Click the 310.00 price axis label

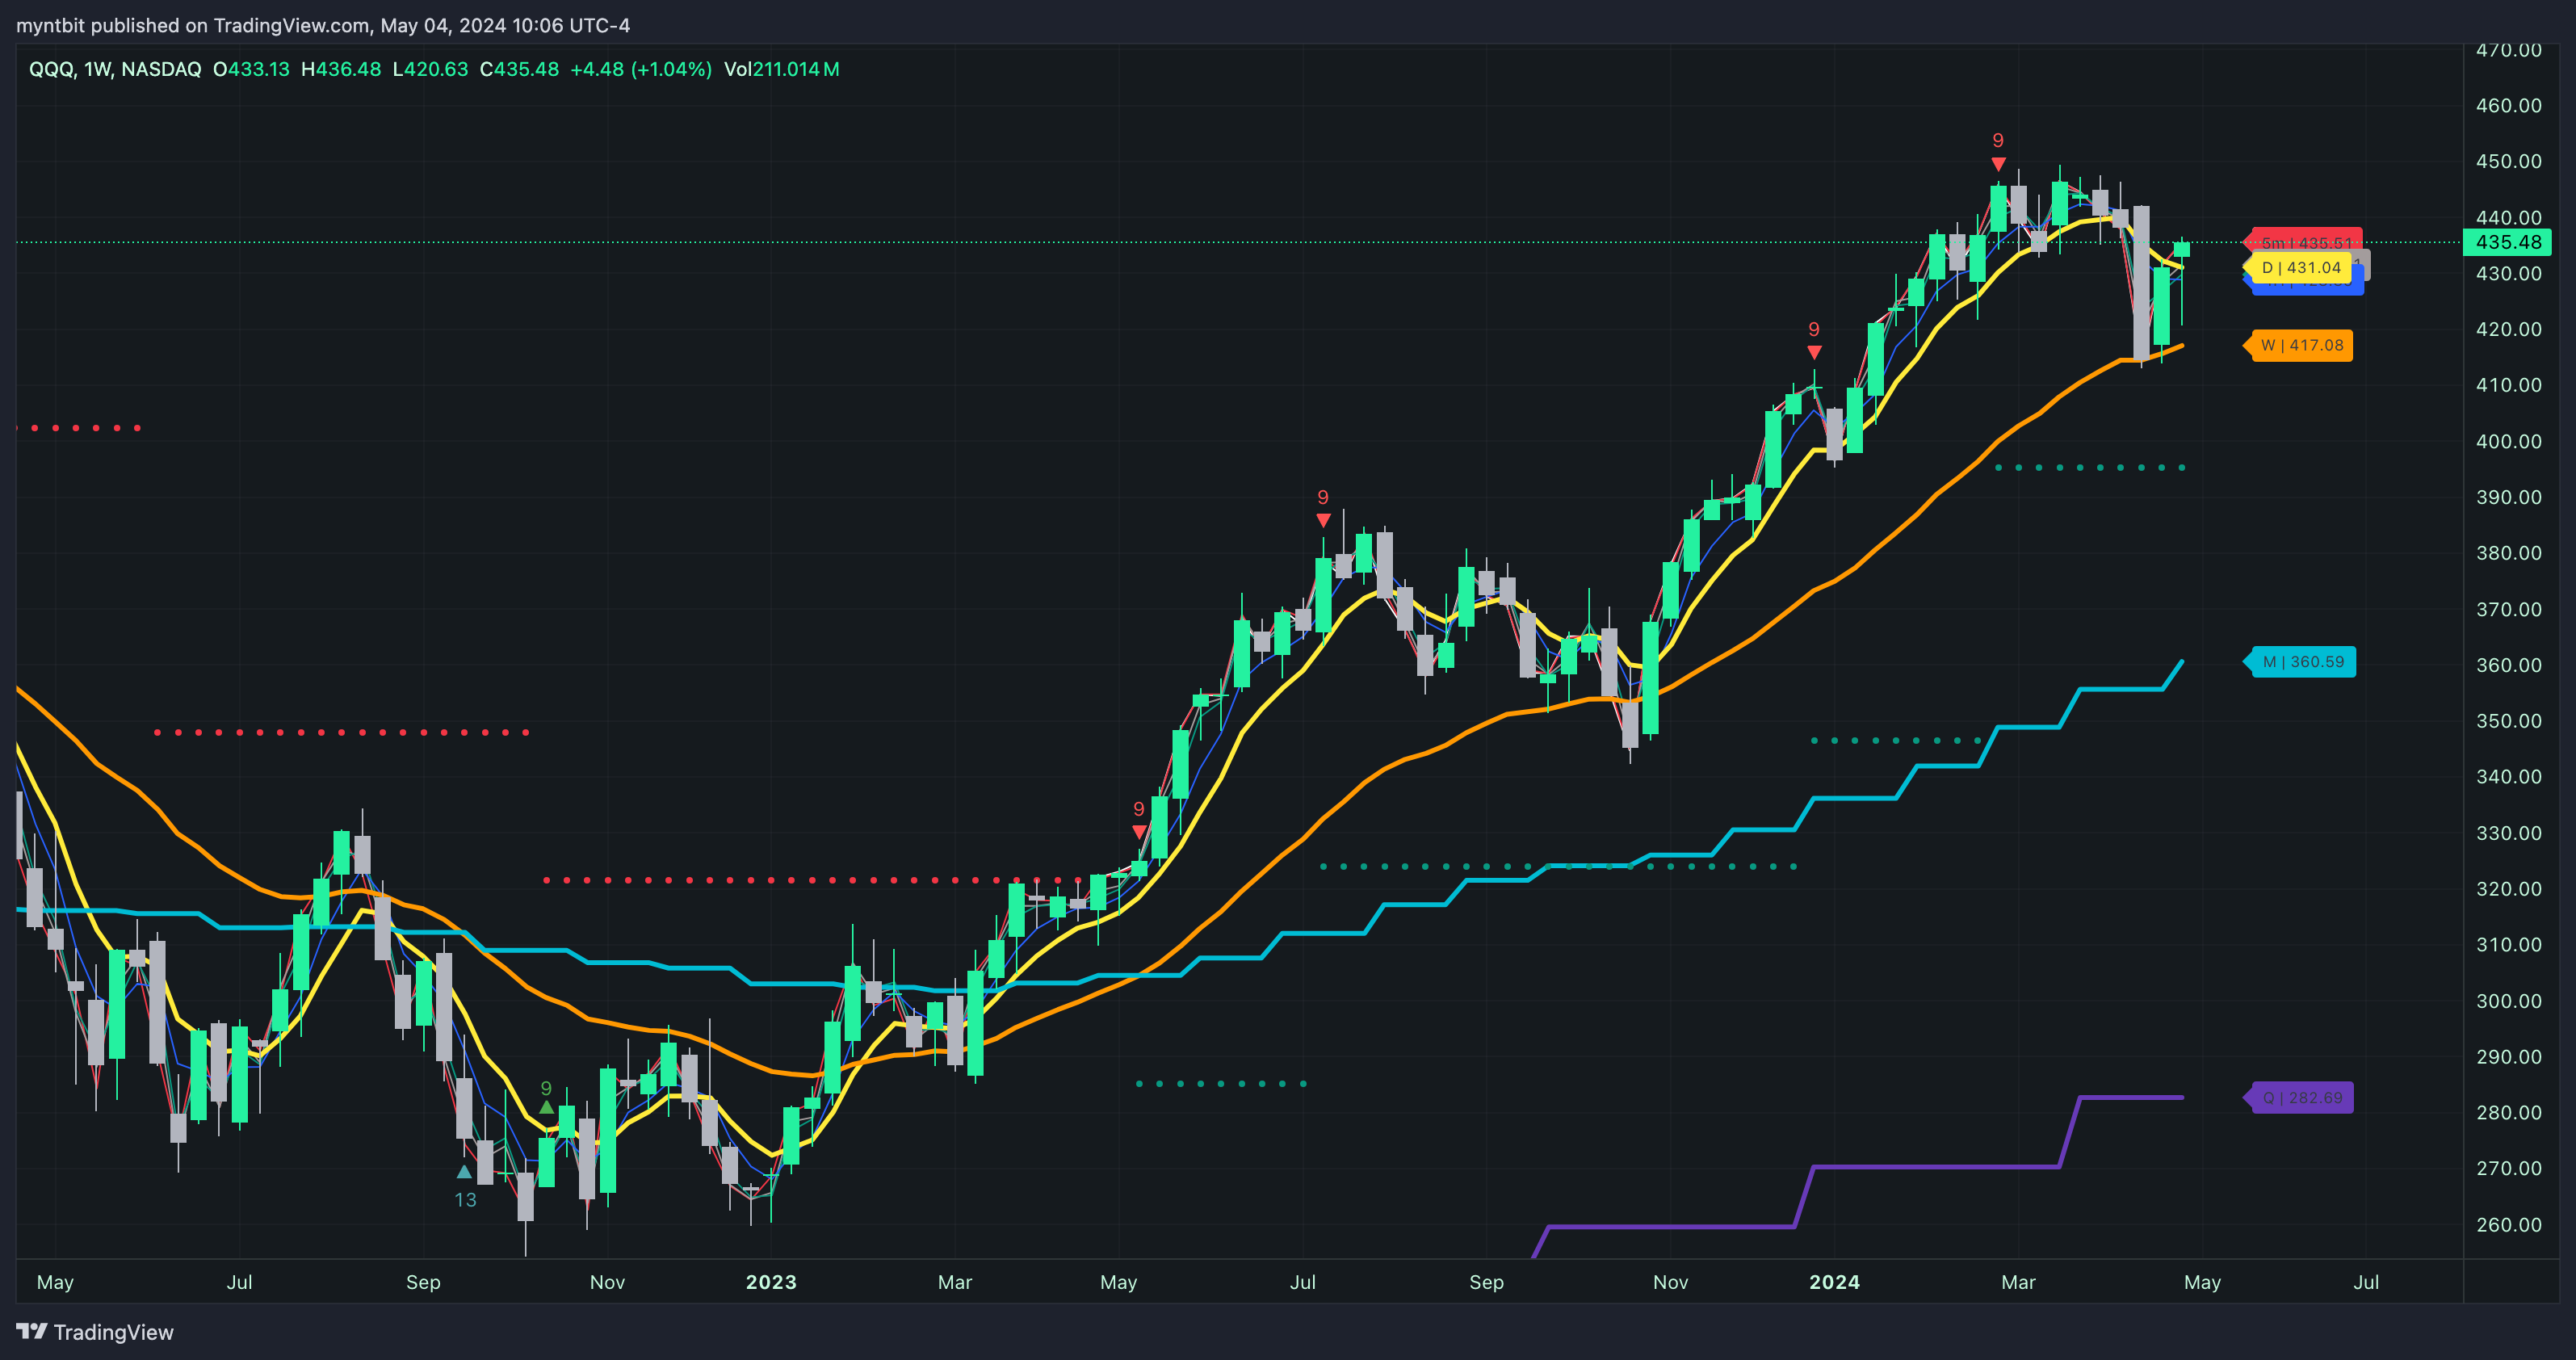coord(2508,944)
